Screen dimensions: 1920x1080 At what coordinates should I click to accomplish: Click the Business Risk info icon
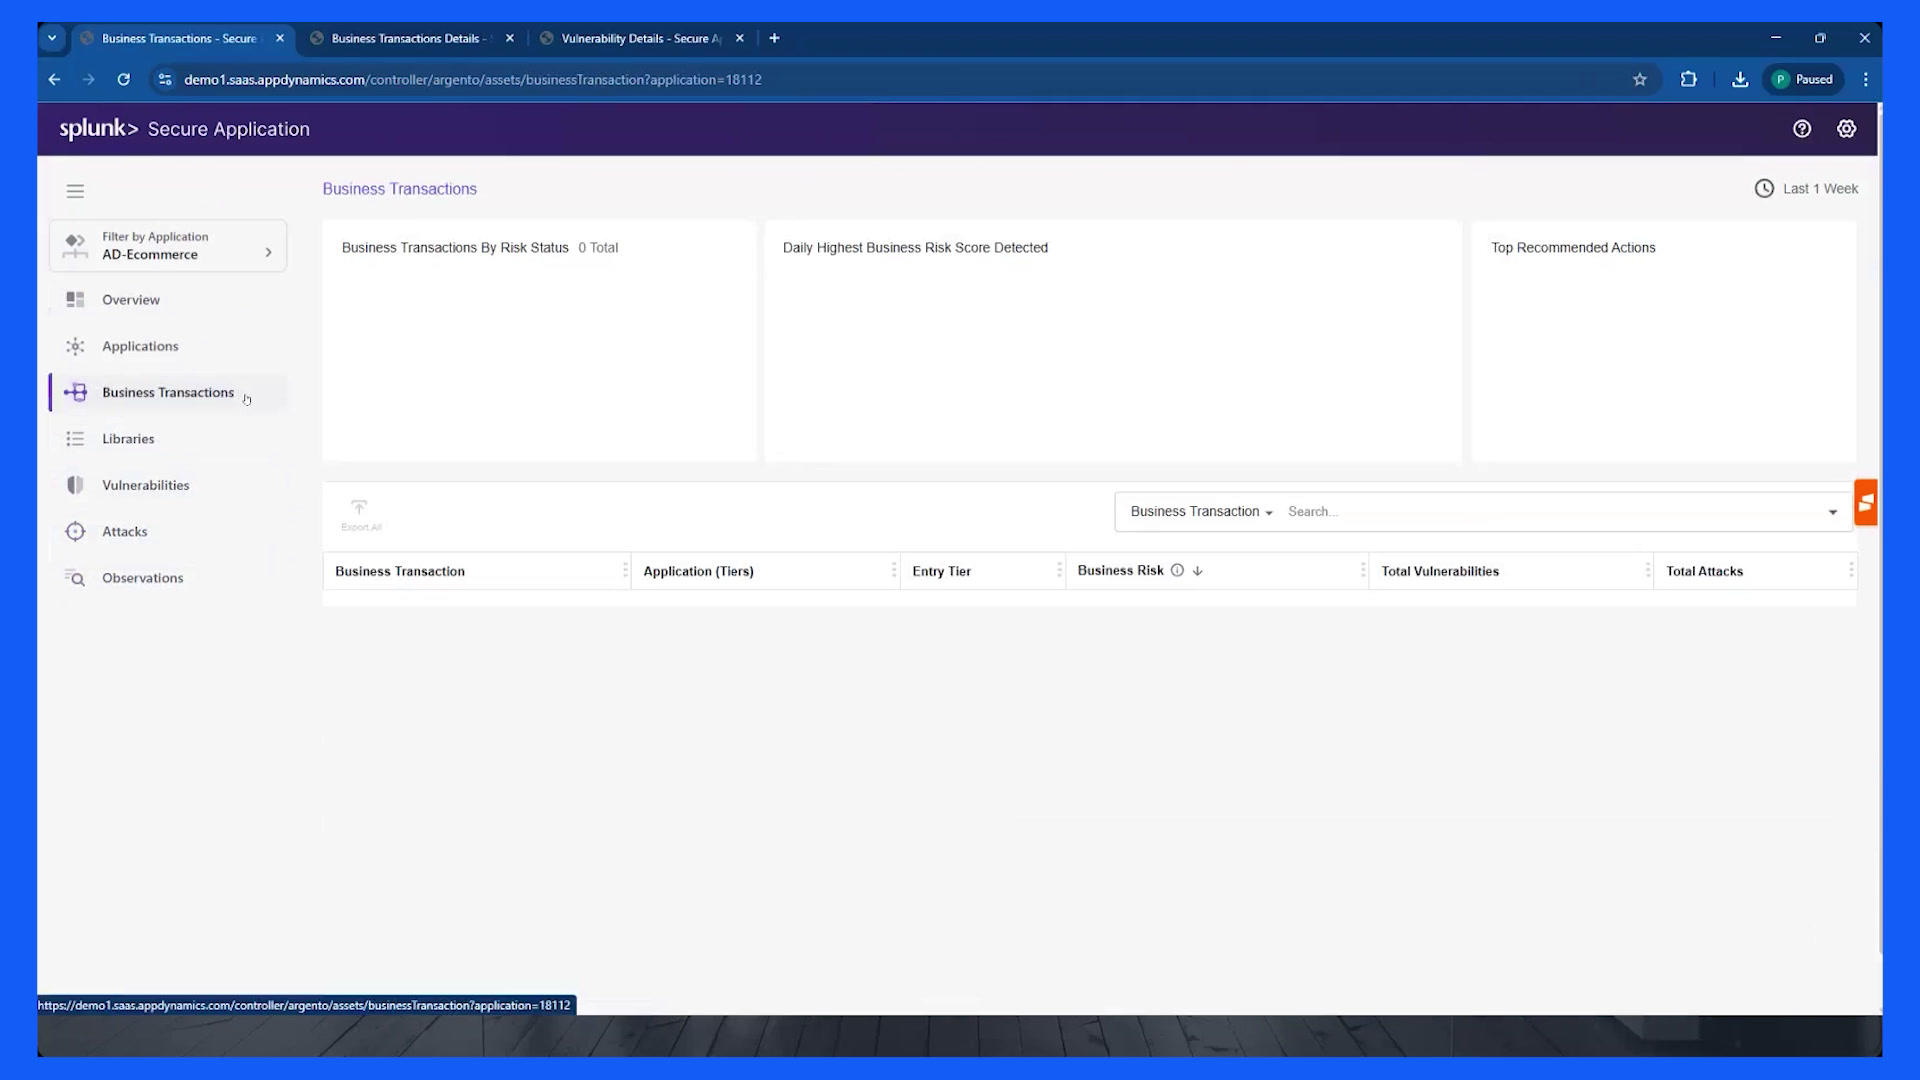(x=1177, y=571)
